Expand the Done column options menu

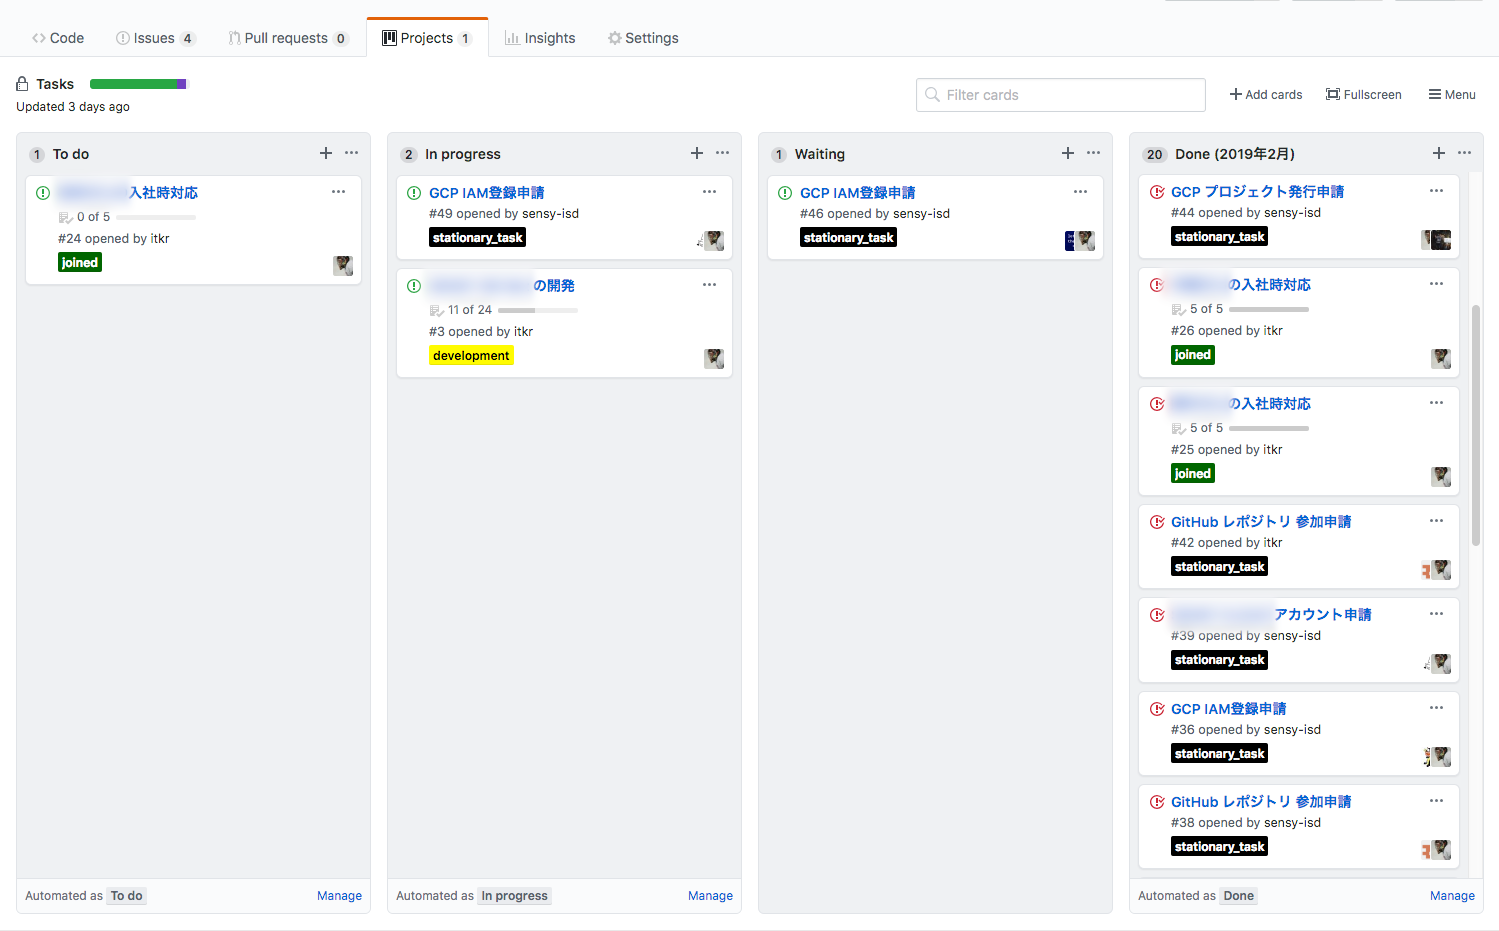(1464, 153)
